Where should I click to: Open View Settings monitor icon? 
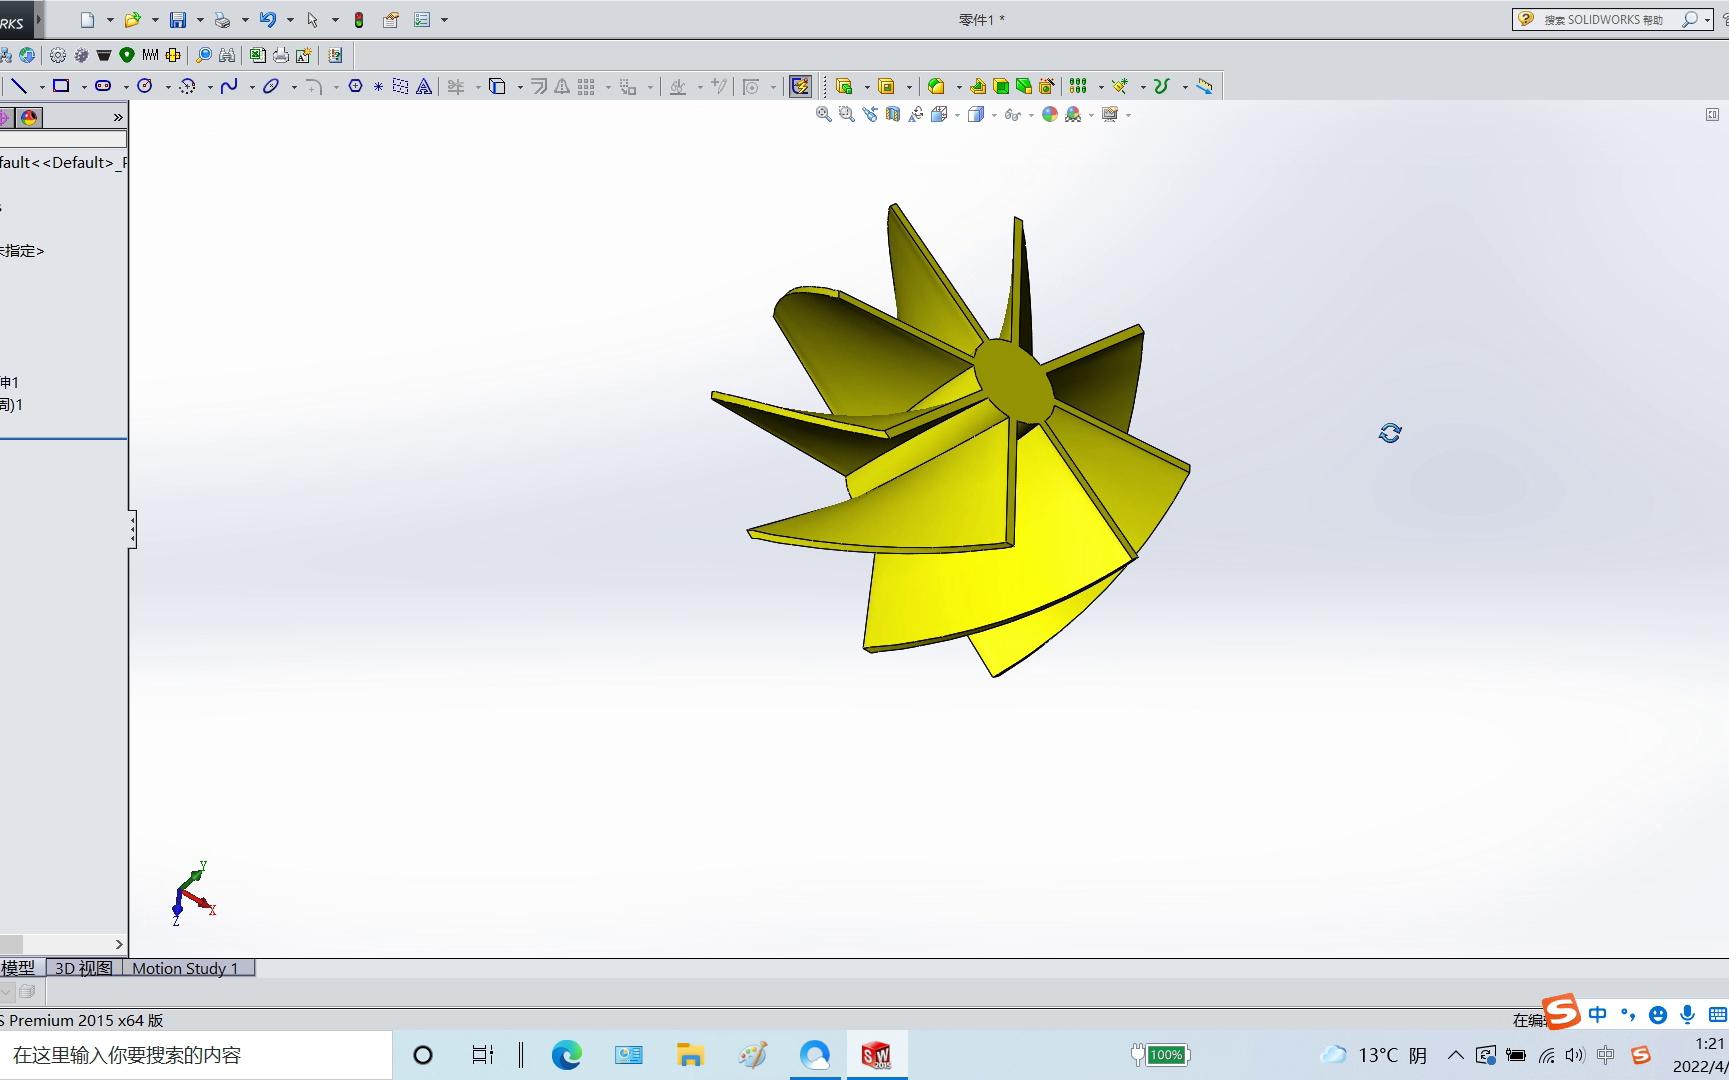[1110, 114]
